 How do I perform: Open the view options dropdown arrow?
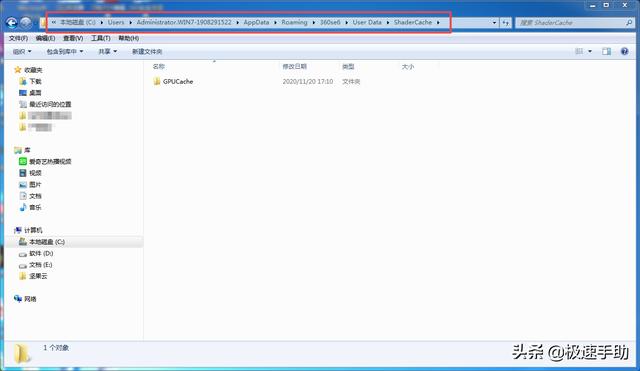click(x=590, y=51)
